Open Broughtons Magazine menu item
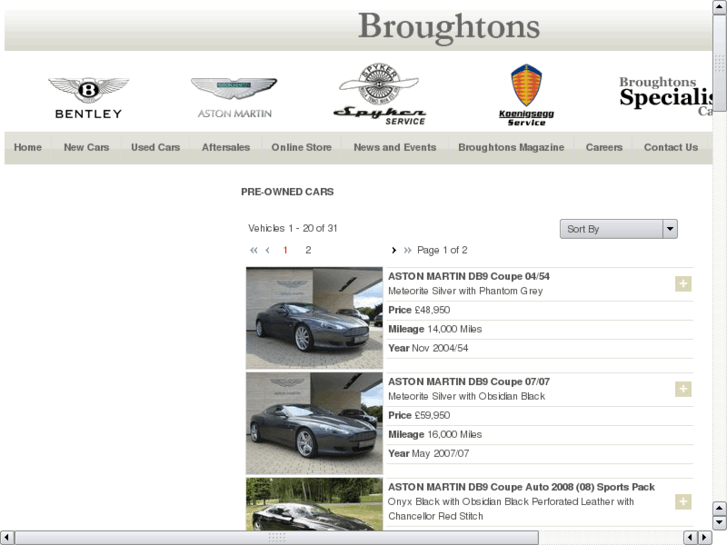727x545 pixels. coord(511,147)
